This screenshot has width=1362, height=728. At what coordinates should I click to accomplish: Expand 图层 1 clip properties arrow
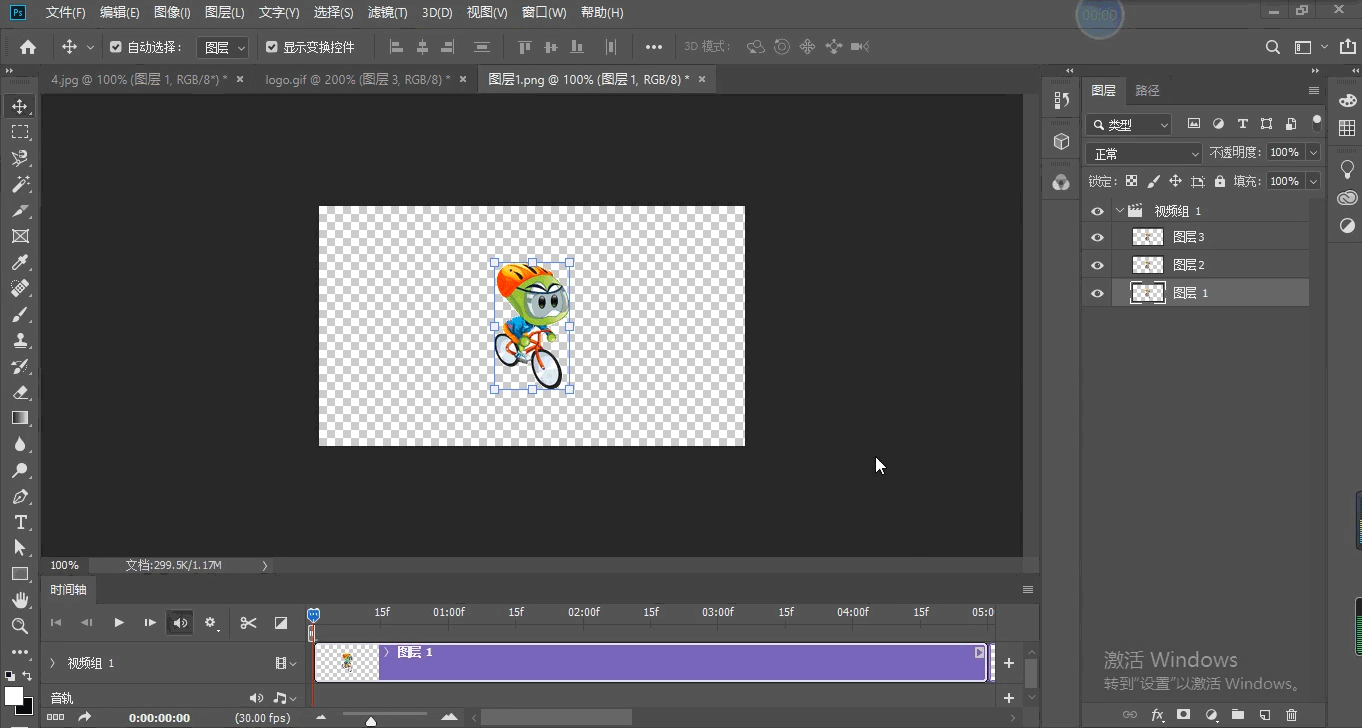pos(387,652)
